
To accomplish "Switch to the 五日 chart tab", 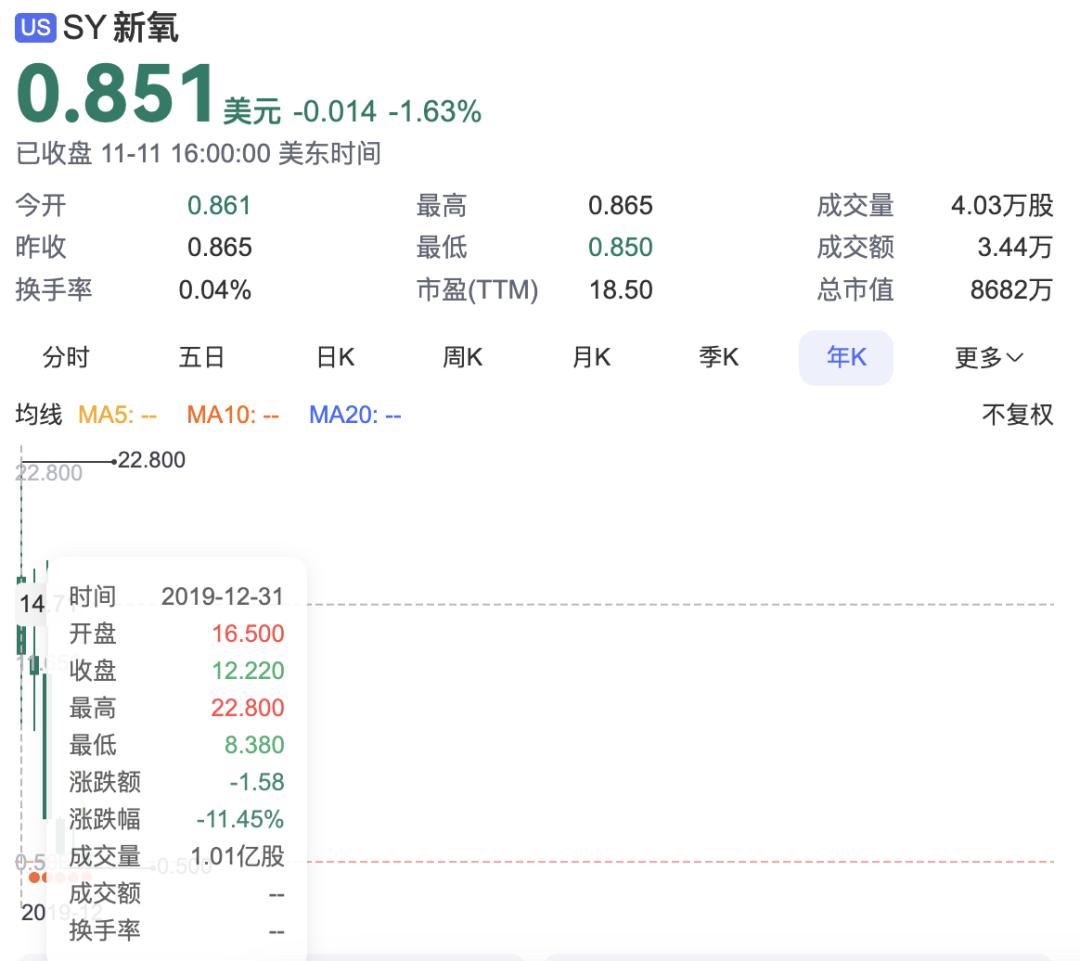I will click(x=201, y=357).
